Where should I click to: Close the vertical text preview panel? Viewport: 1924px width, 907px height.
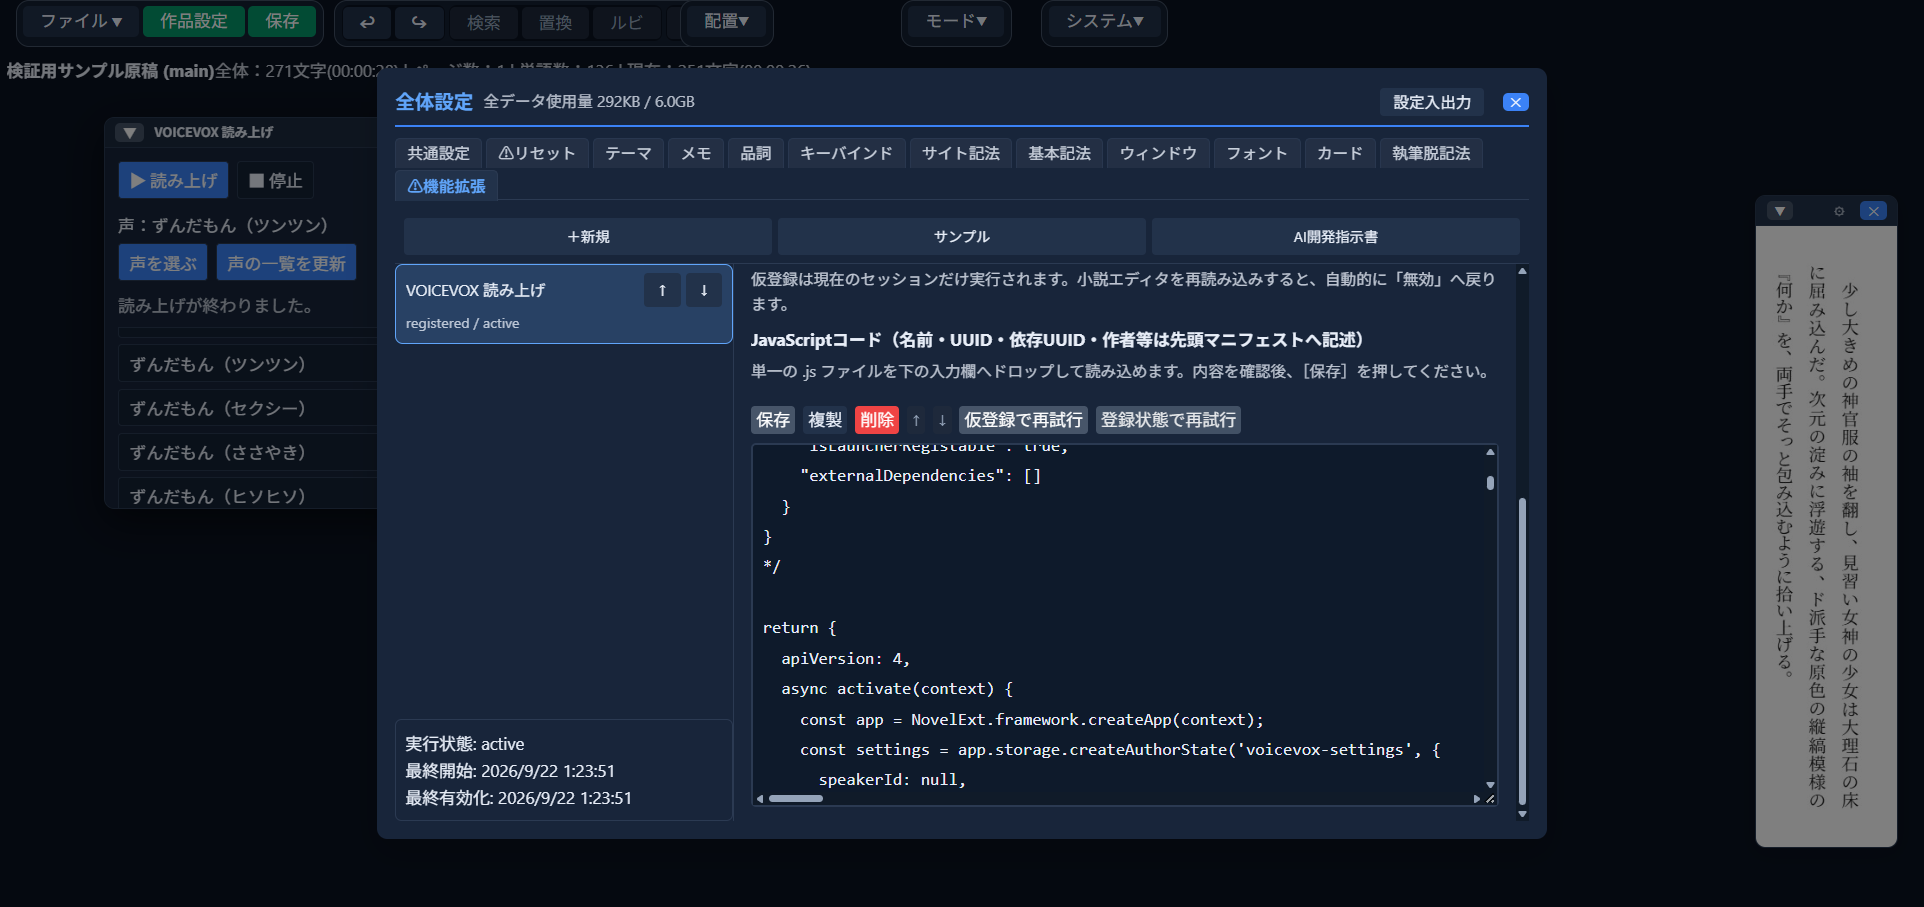(x=1873, y=211)
